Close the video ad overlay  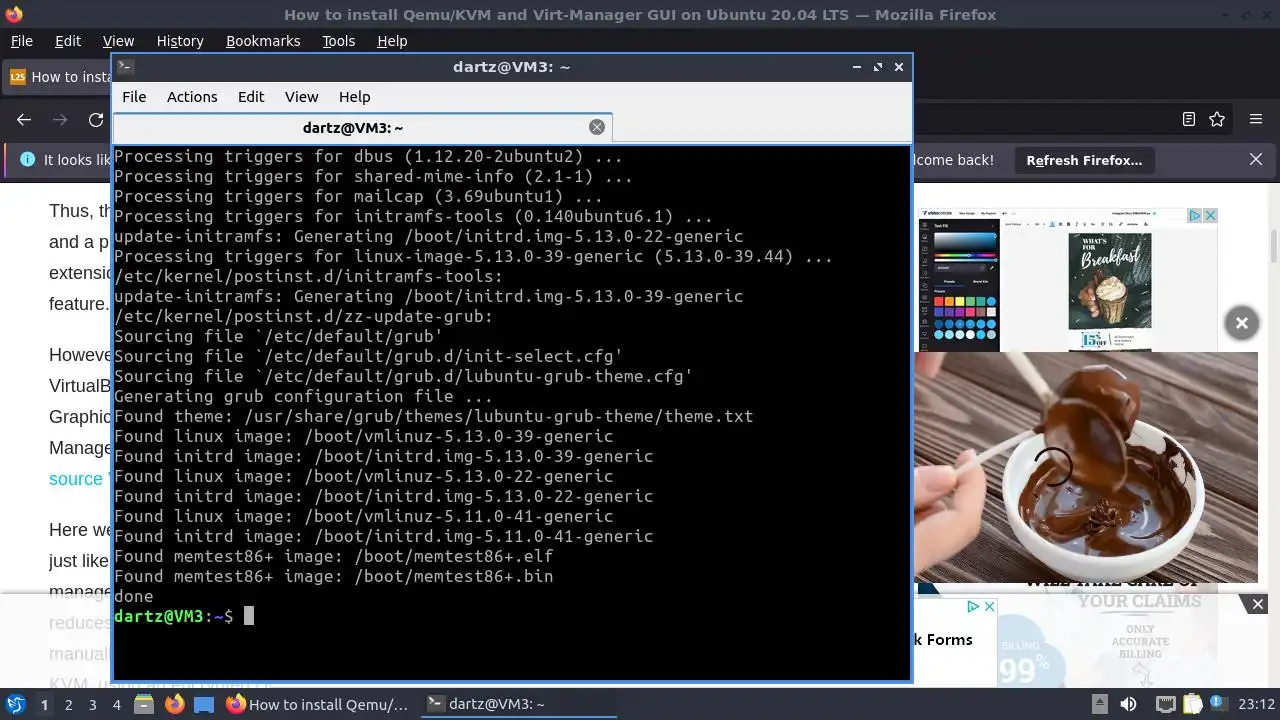pos(1241,323)
